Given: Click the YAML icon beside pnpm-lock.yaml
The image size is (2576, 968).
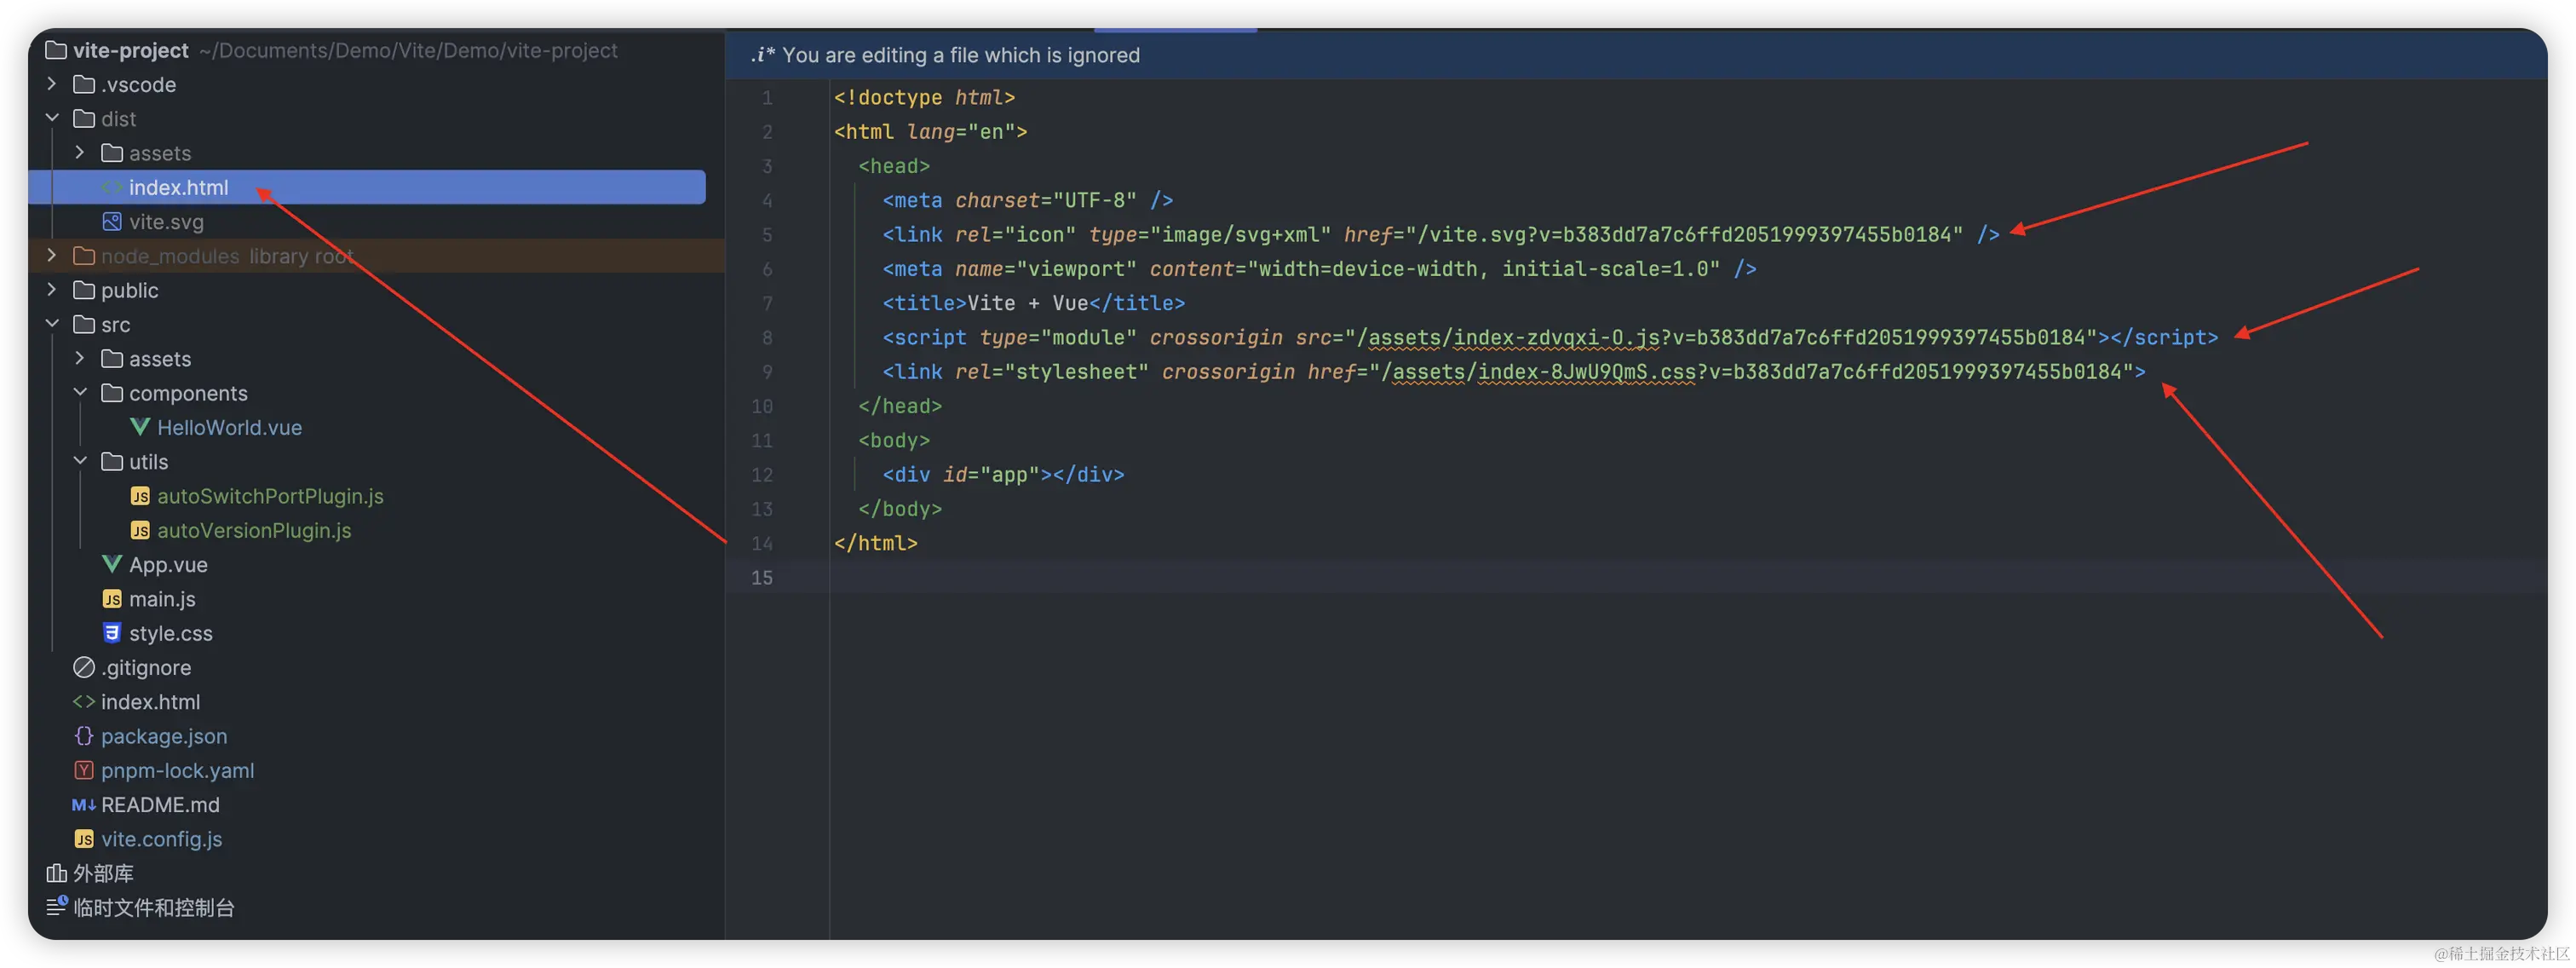Looking at the screenshot, I should tap(84, 770).
